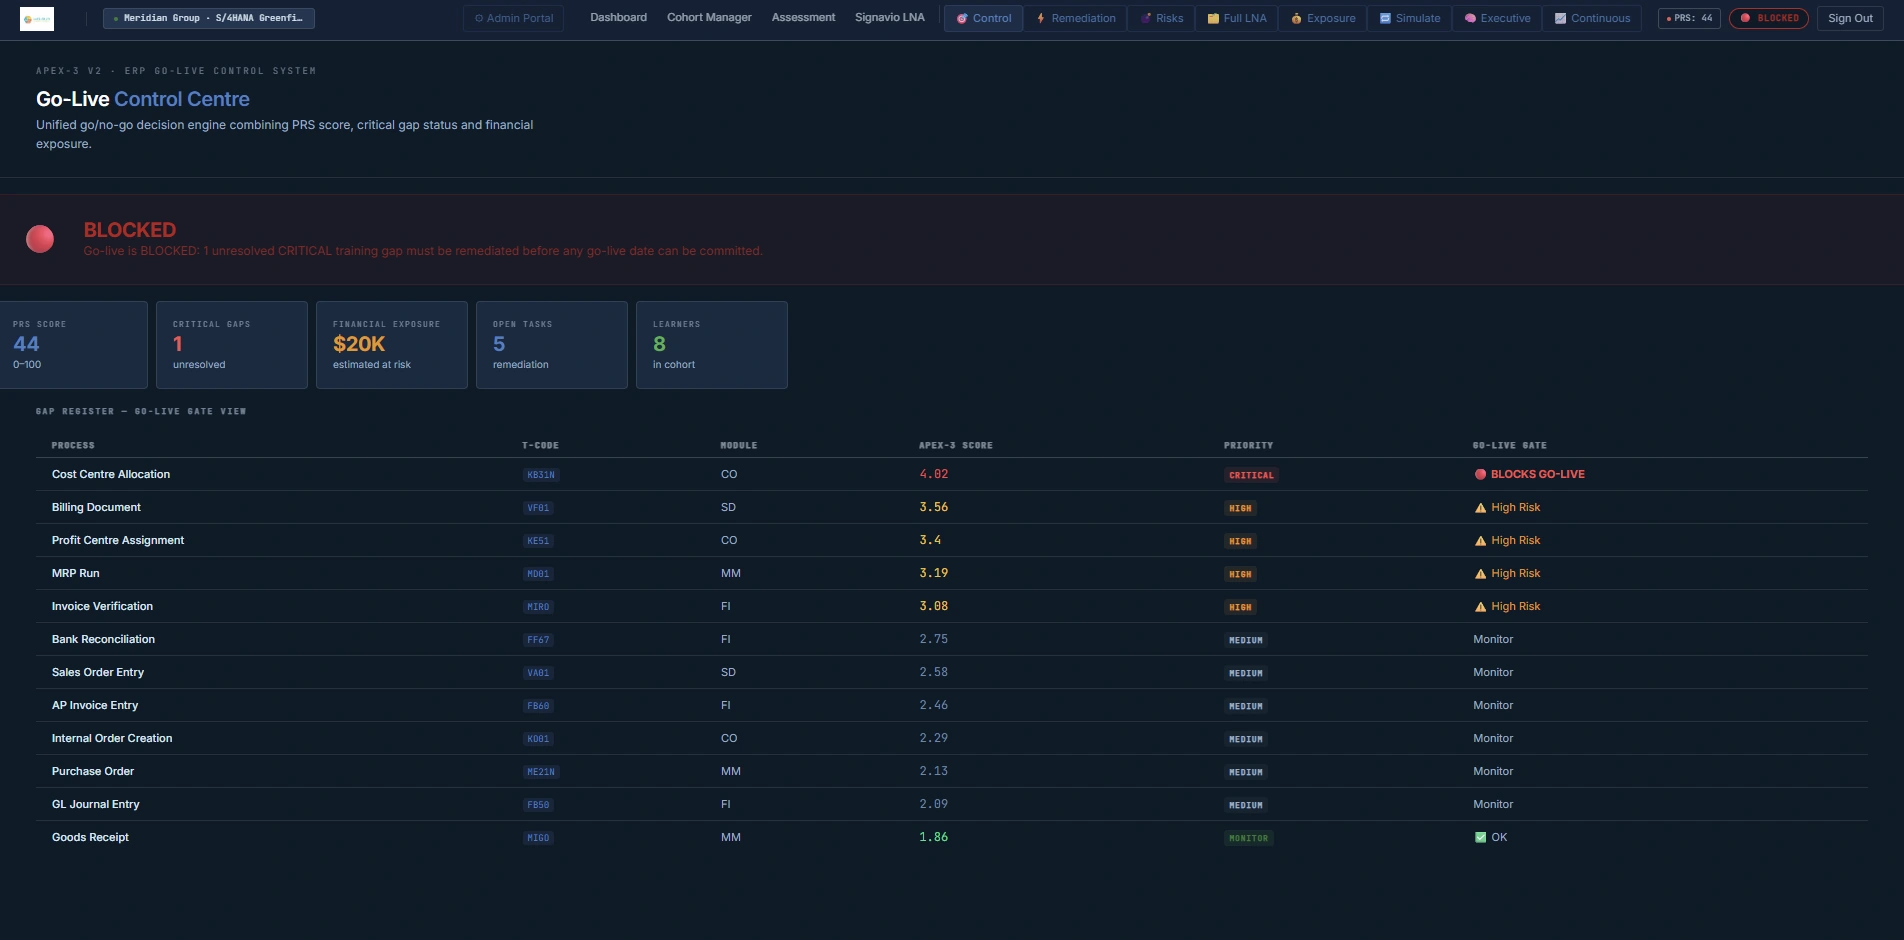Select the Billing Document process
The image size is (1904, 940).
[96, 507]
